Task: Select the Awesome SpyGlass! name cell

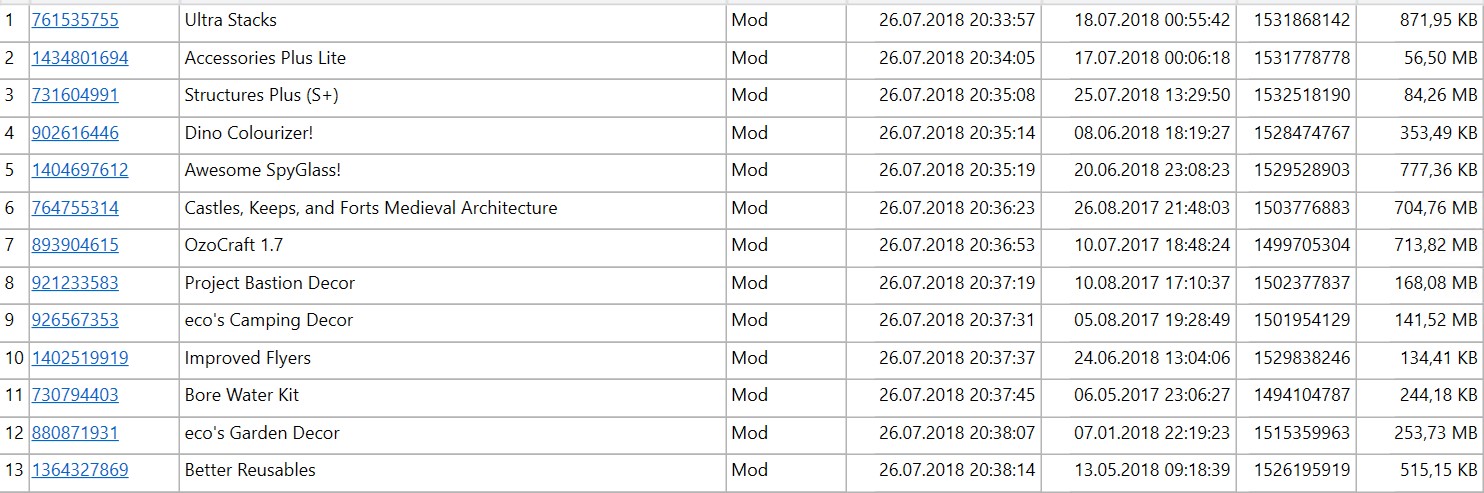Action: [x=452, y=171]
